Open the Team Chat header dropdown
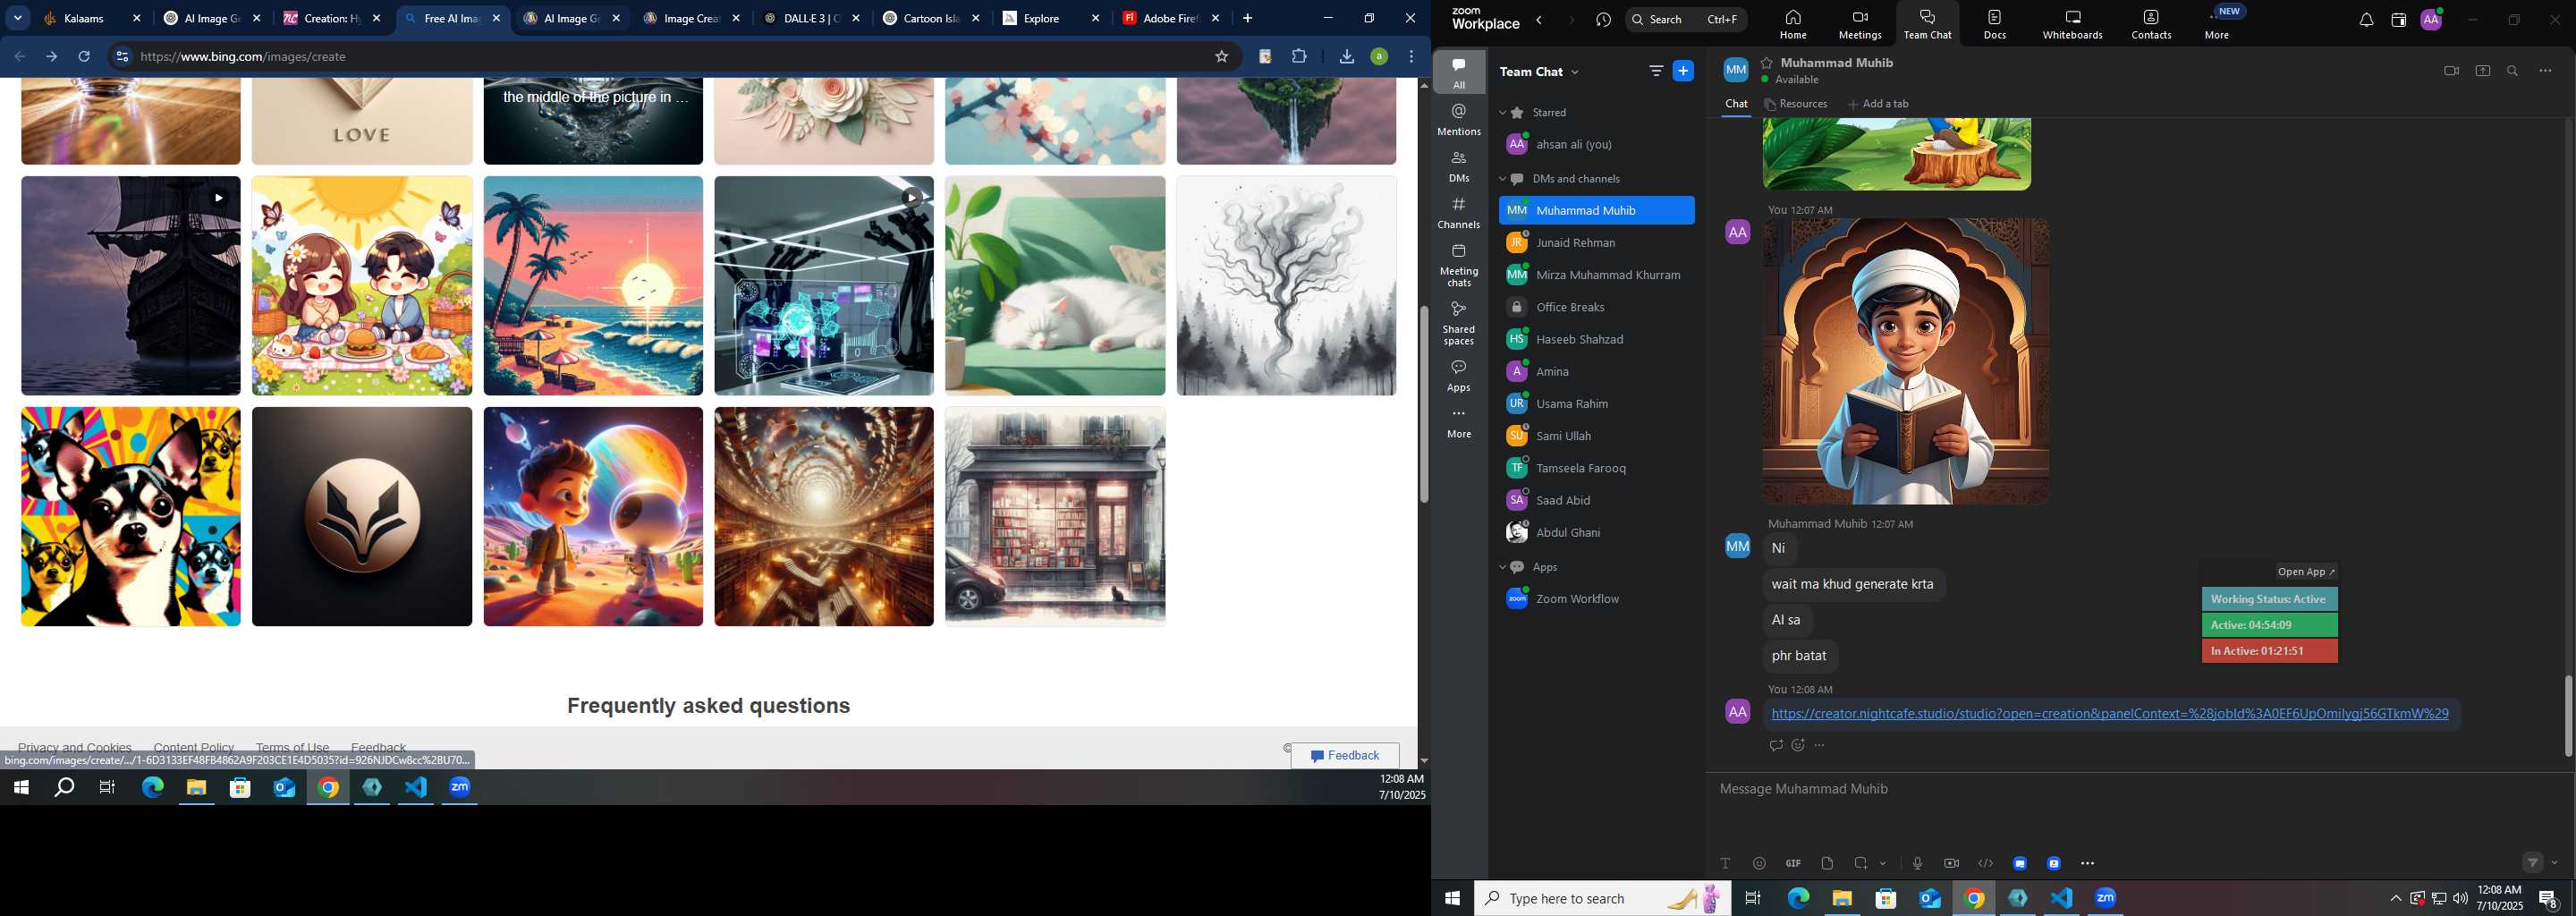The height and width of the screenshot is (916, 2576). (1575, 72)
